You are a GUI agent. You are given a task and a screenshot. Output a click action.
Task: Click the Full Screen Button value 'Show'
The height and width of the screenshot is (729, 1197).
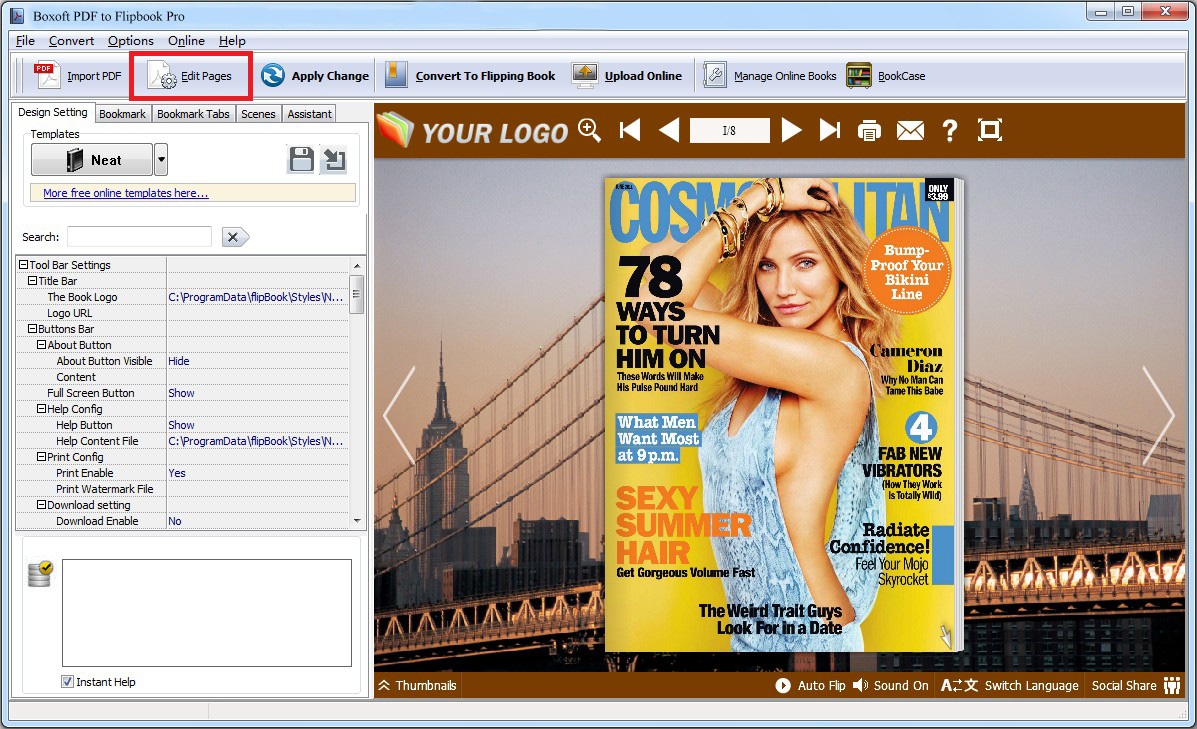[x=181, y=393]
